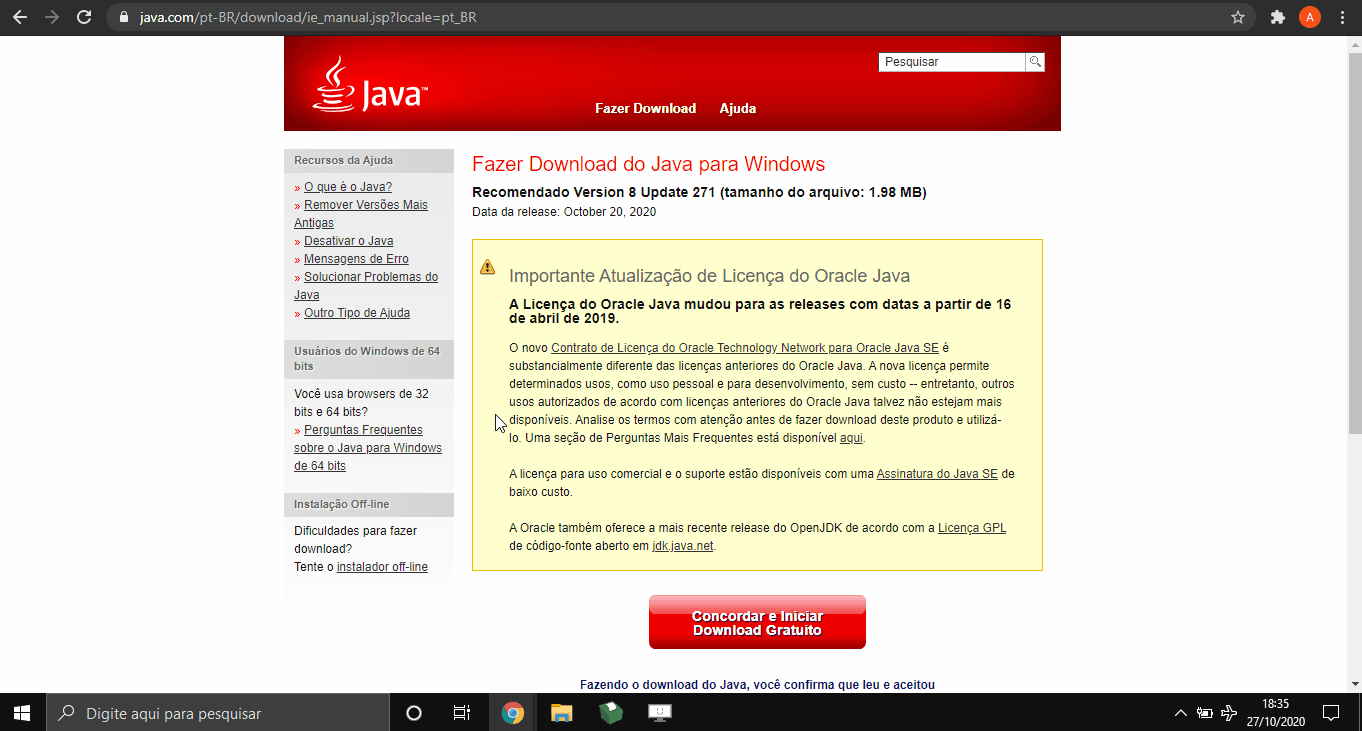The image size is (1362, 731).
Task: Open the task view icon on the taskbar
Action: click(461, 712)
